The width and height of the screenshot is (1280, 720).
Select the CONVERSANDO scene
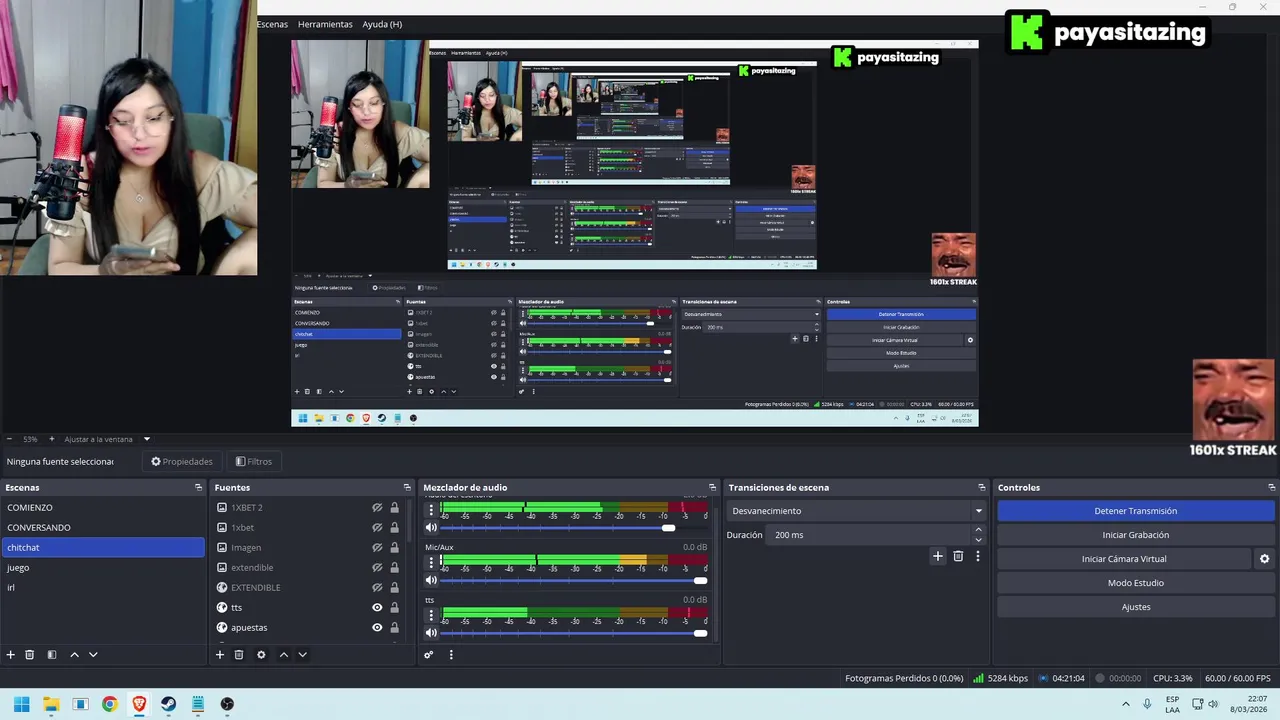103,528
